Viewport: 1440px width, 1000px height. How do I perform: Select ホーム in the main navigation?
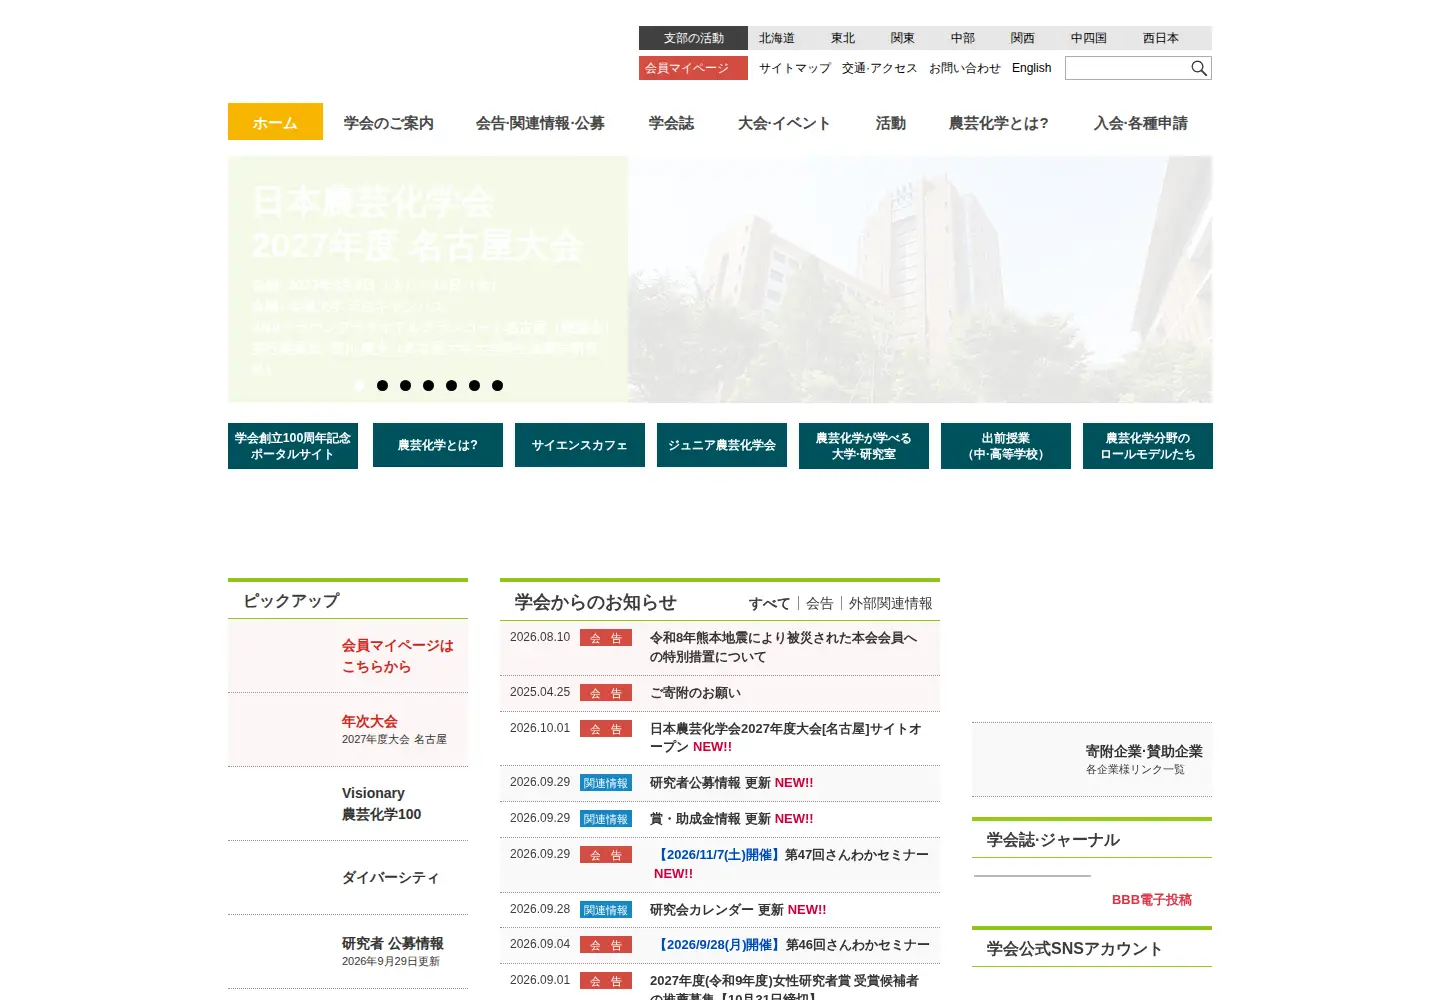point(275,122)
